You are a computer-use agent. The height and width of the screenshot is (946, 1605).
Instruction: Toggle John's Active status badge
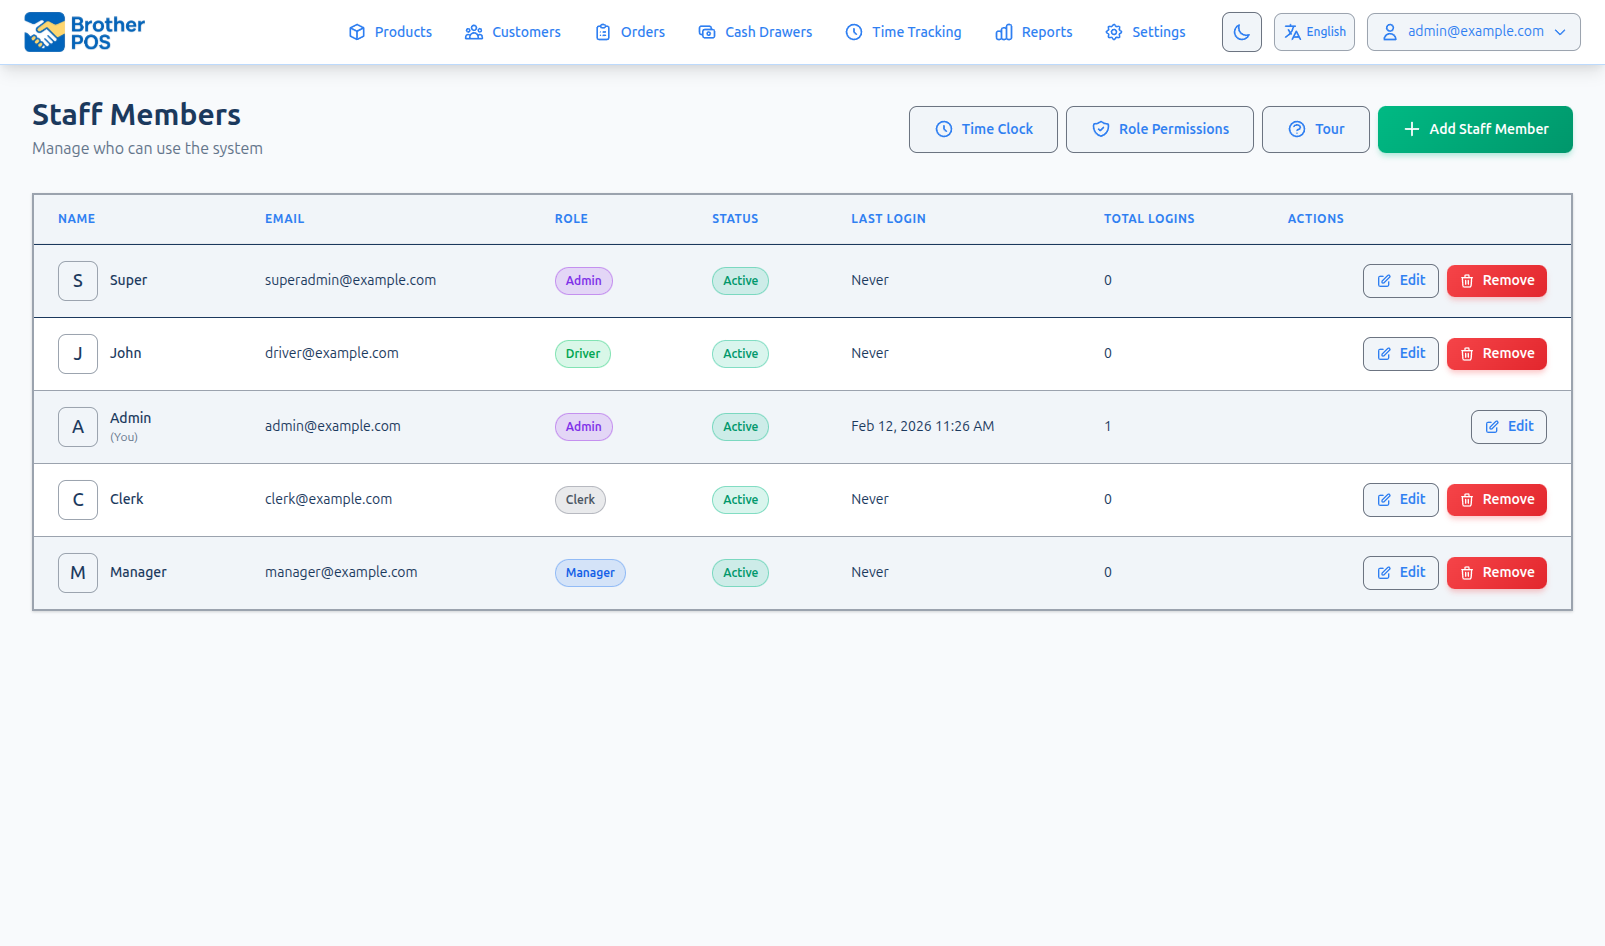[740, 353]
